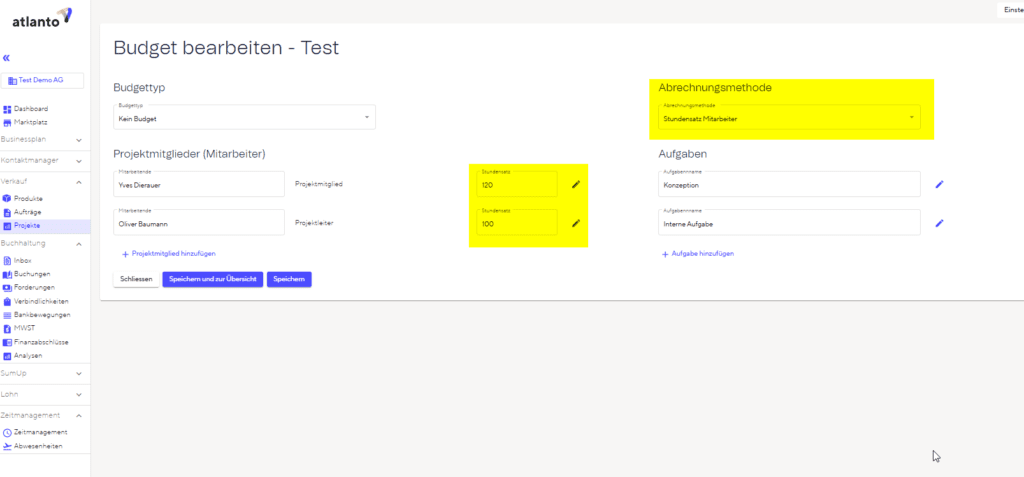
Task: Open Marktplatz in the sidebar
Action: coord(30,122)
